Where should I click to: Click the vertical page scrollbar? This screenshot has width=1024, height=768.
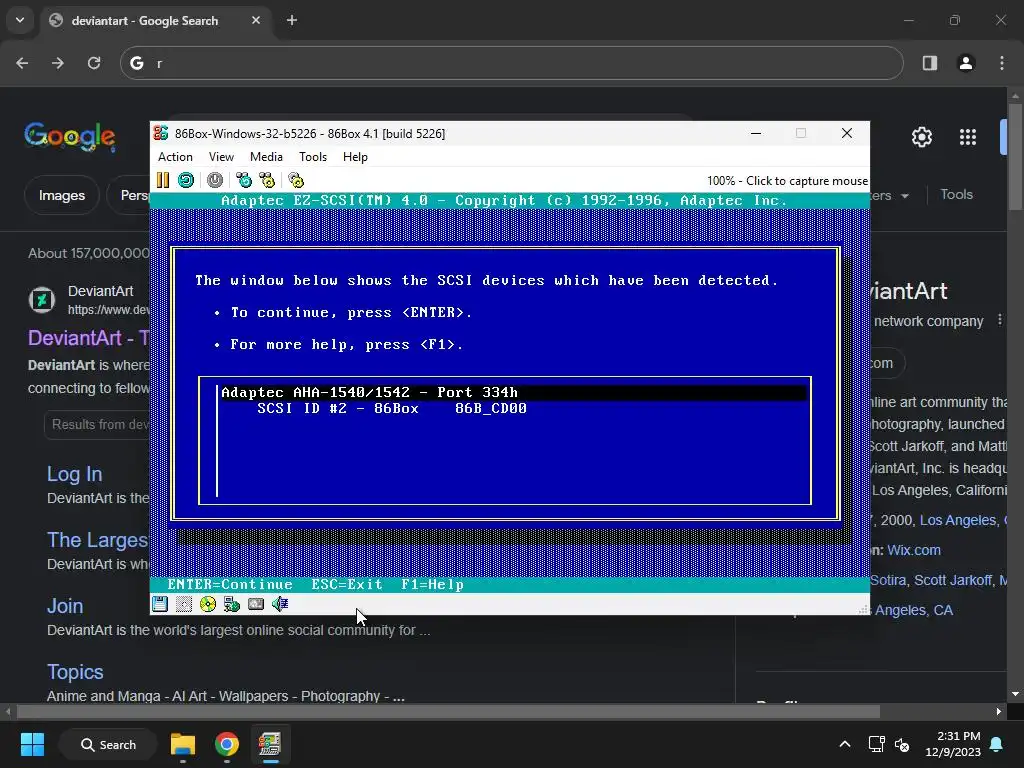pyautogui.click(x=1015, y=155)
